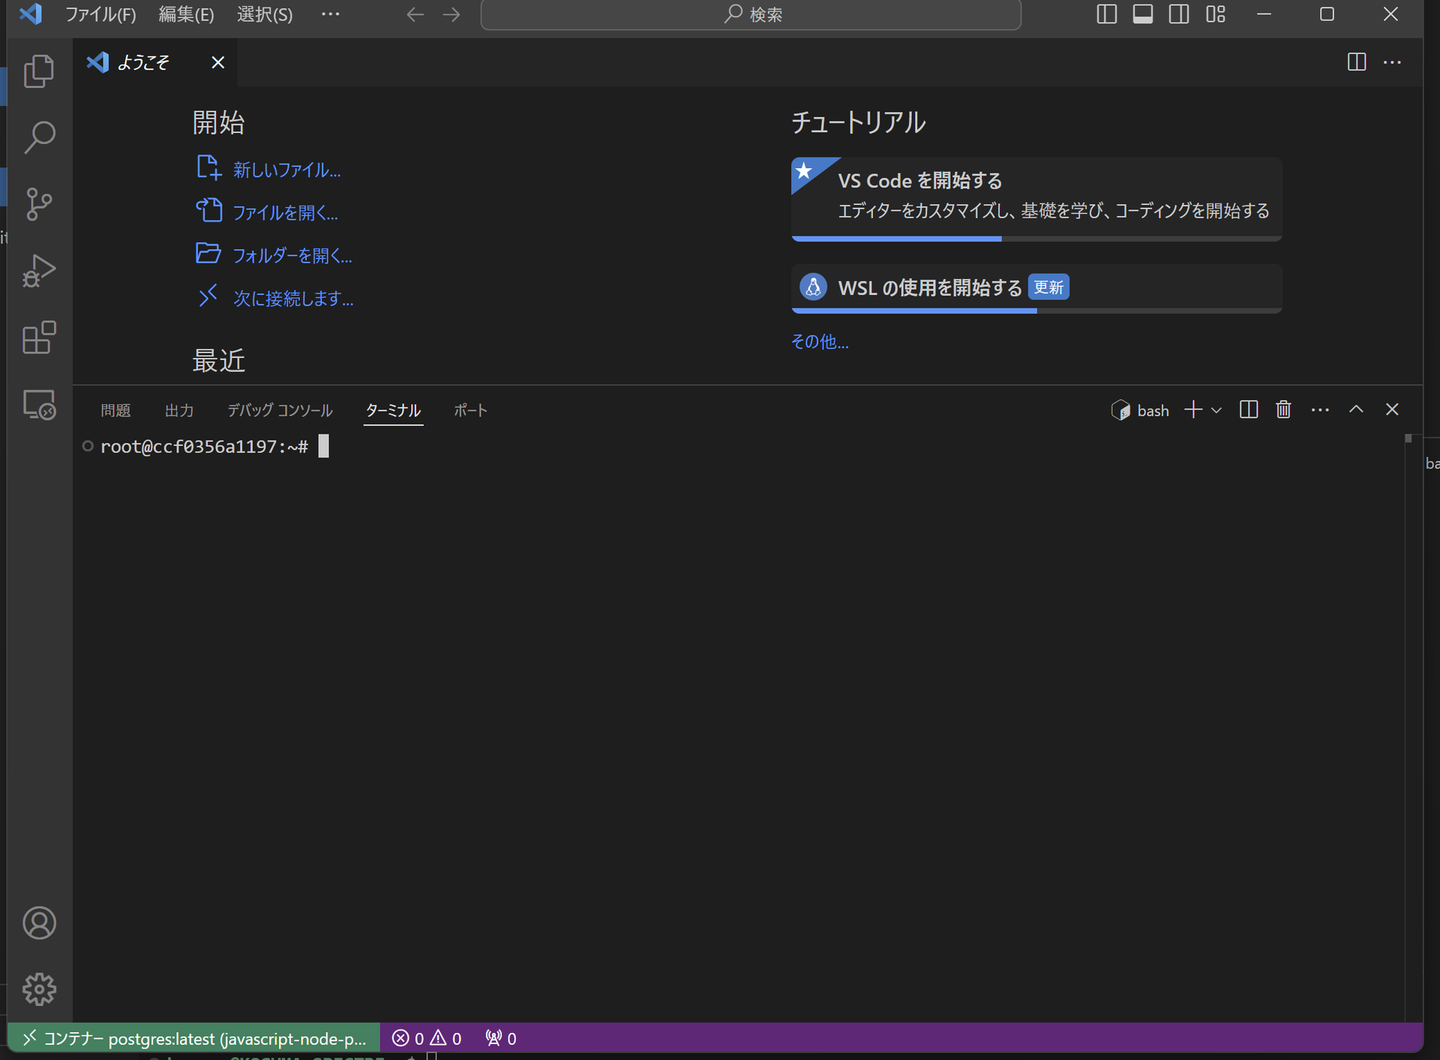
Task: Select the ようこそ editor tab
Action: 154,62
